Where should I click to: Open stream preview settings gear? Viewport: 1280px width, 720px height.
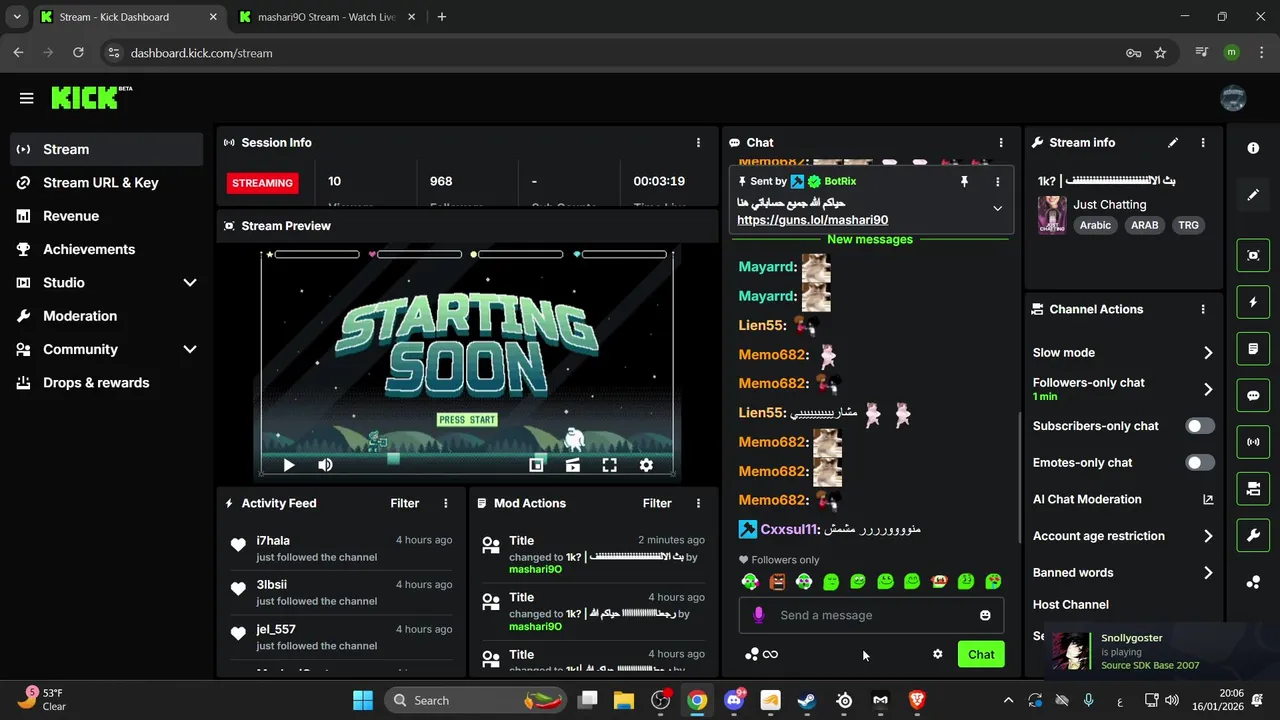click(x=646, y=465)
